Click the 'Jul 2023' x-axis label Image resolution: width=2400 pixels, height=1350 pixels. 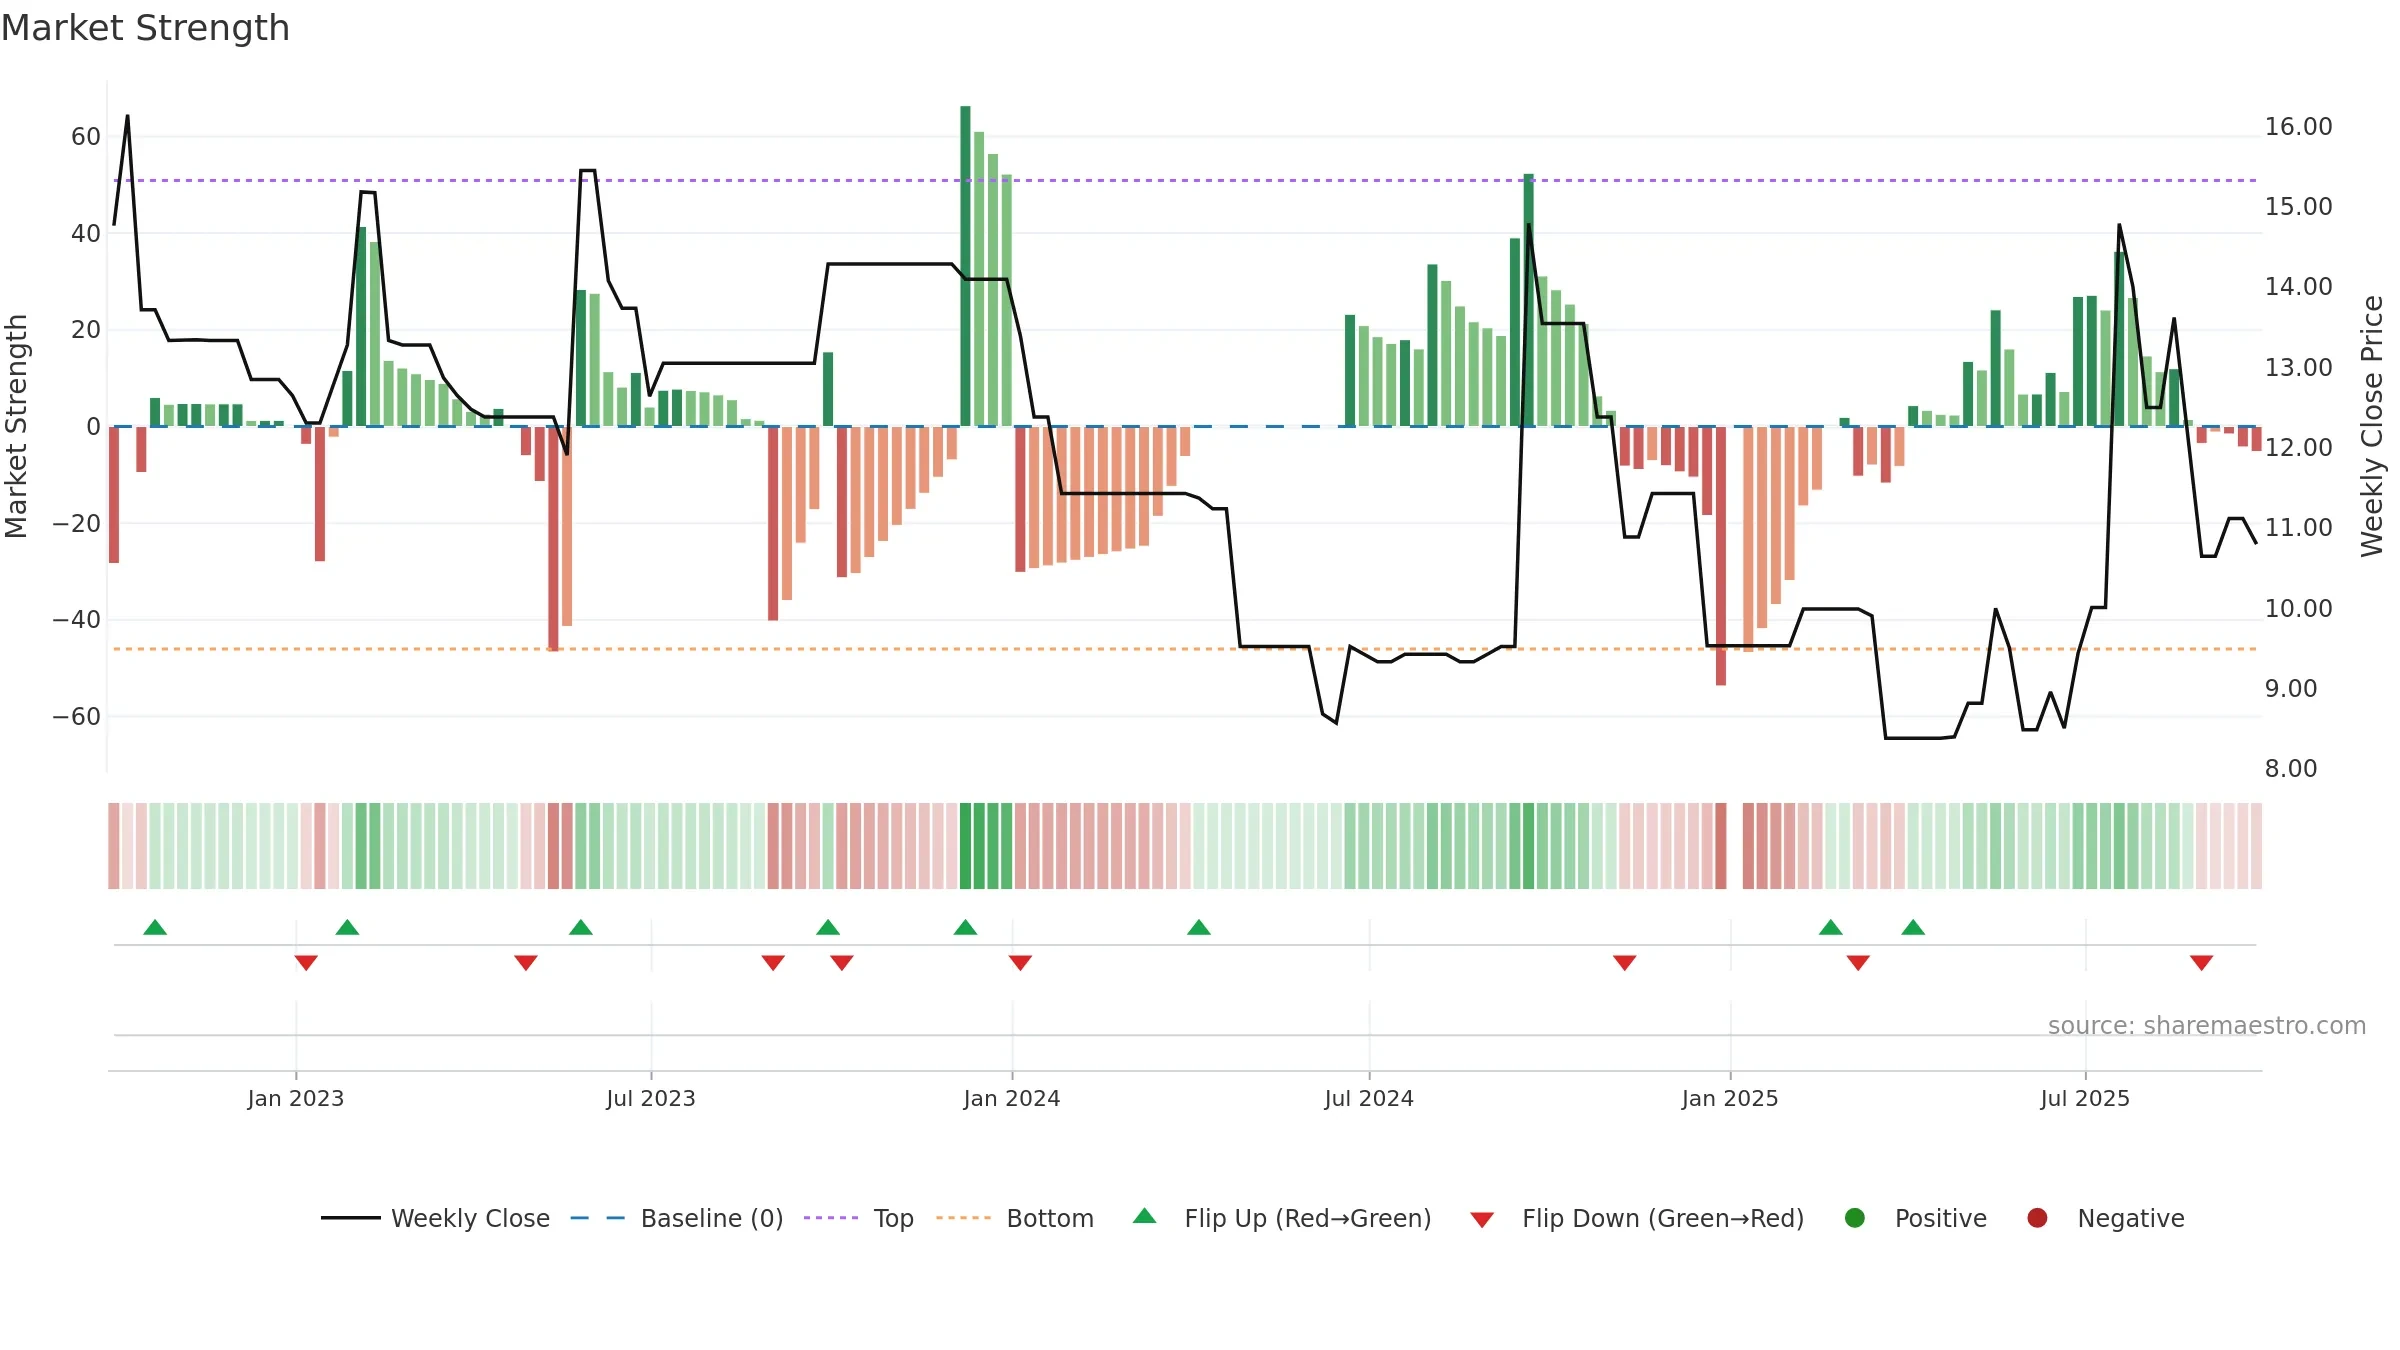[x=651, y=1098]
